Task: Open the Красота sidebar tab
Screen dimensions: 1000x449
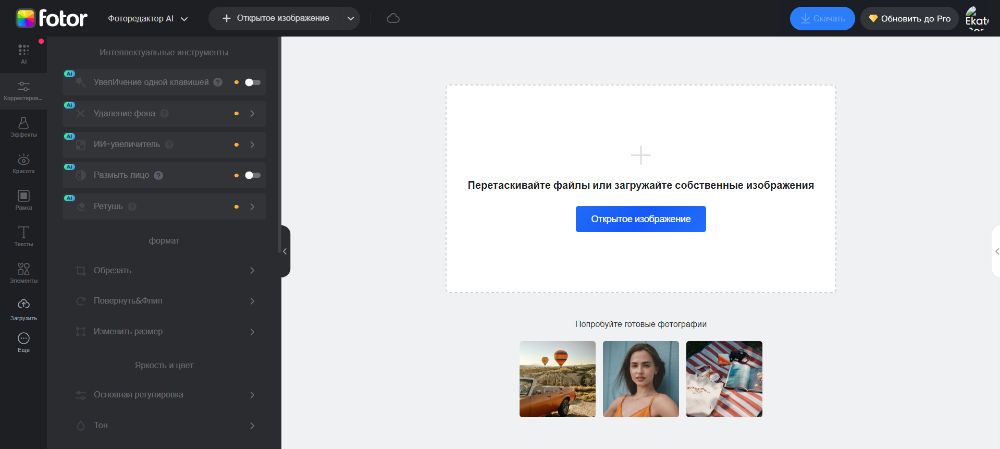Action: (24, 163)
